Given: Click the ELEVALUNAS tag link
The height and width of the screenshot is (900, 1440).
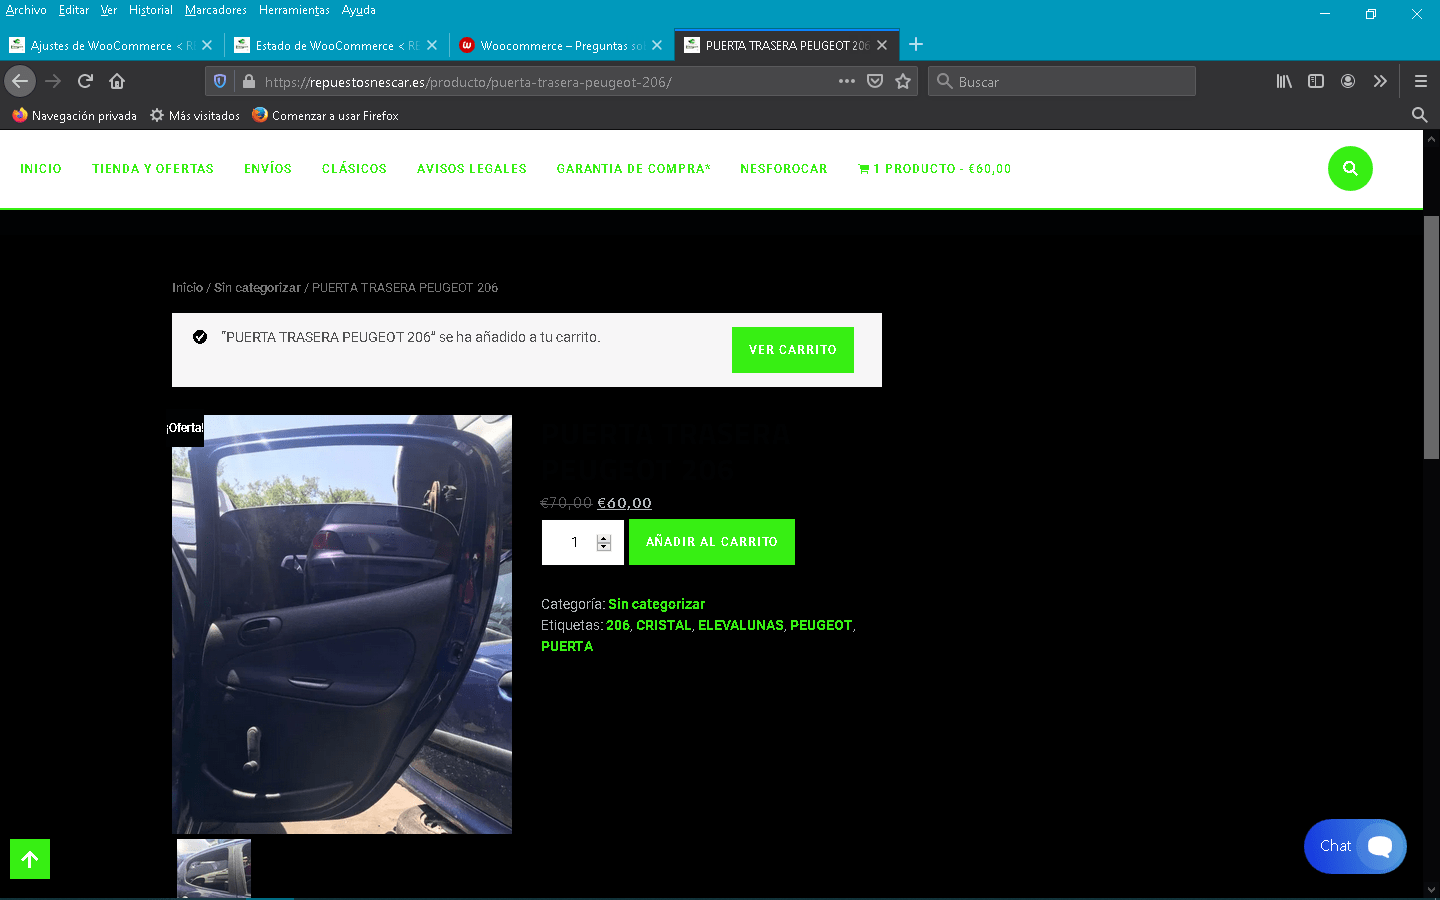Looking at the screenshot, I should pyautogui.click(x=741, y=625).
